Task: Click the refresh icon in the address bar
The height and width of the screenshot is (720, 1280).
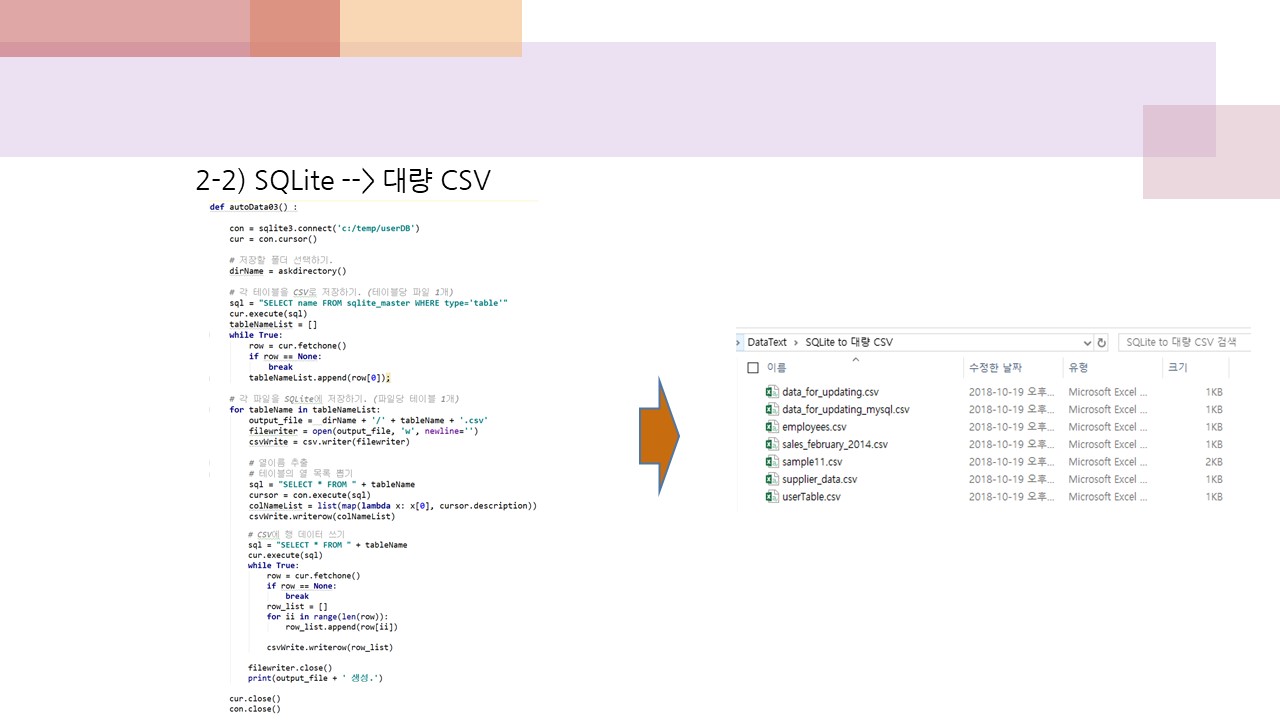Action: (x=1099, y=342)
